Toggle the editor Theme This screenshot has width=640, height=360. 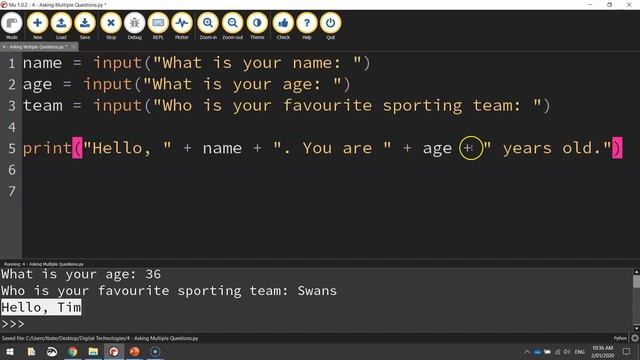(x=257, y=26)
